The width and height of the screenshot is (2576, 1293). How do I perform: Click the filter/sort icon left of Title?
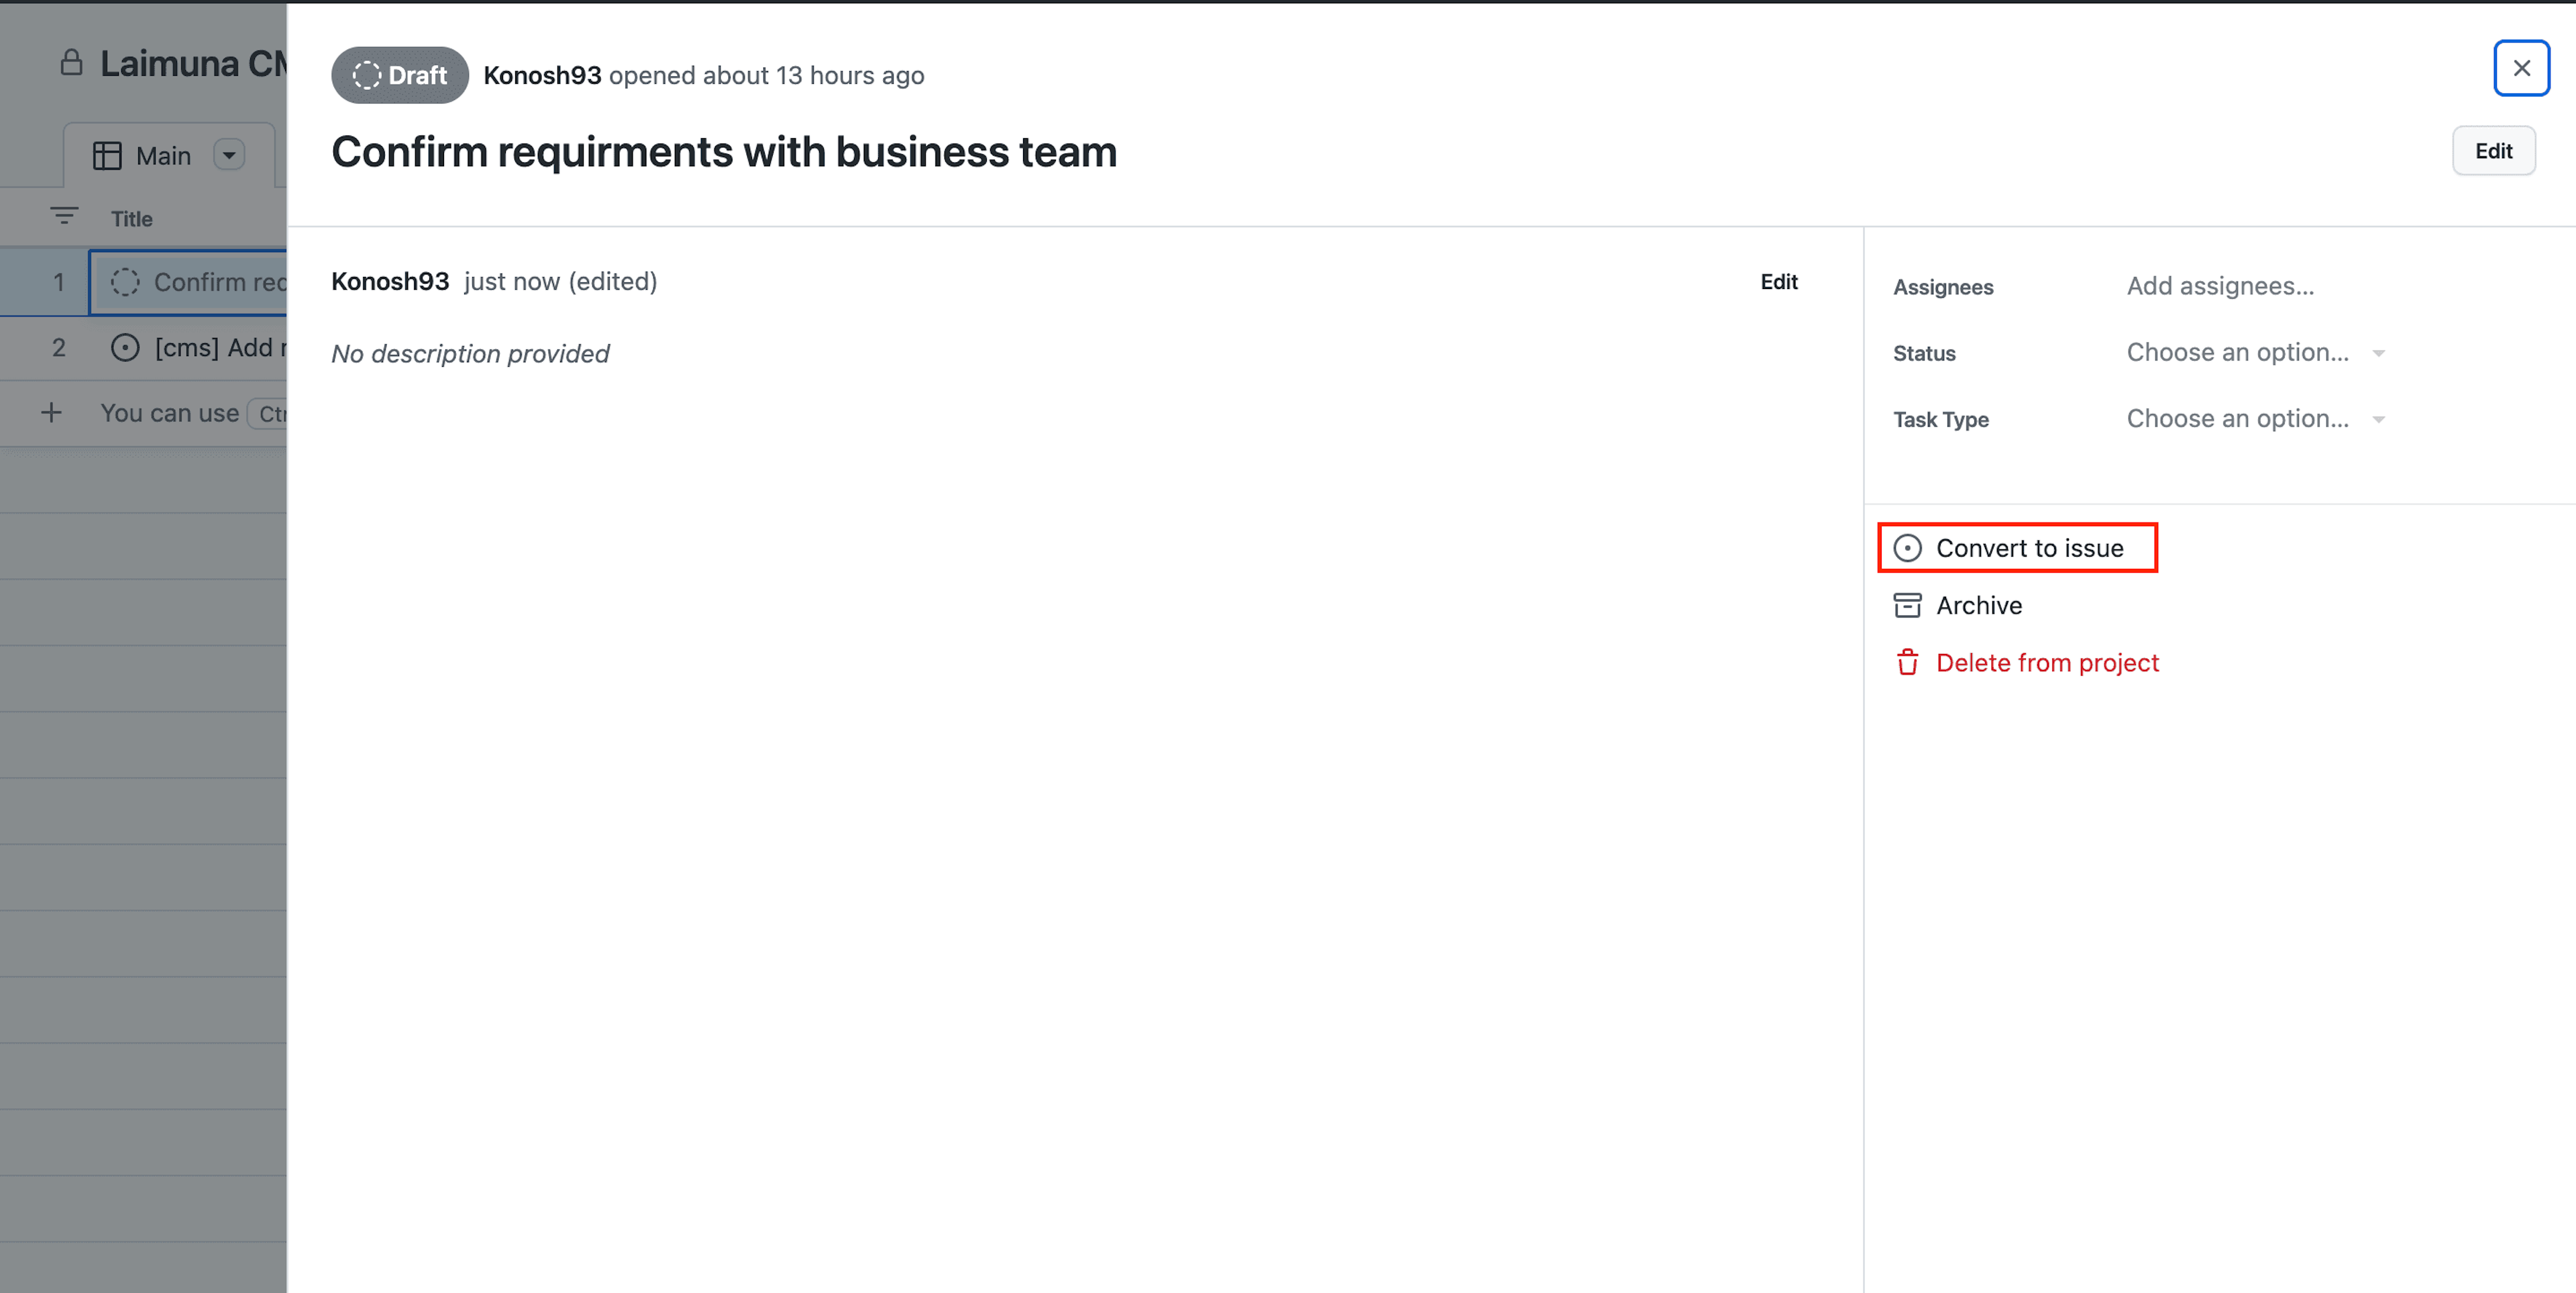pyautogui.click(x=62, y=216)
